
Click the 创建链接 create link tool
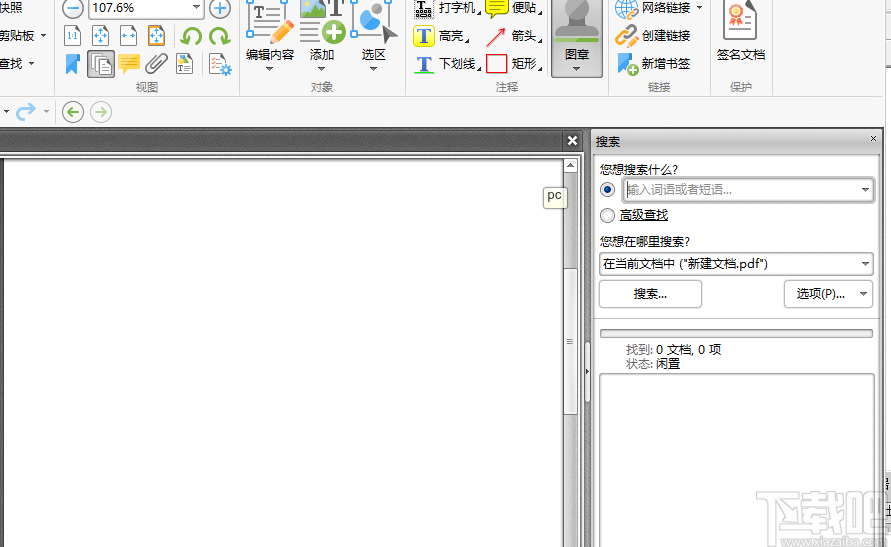[x=653, y=36]
